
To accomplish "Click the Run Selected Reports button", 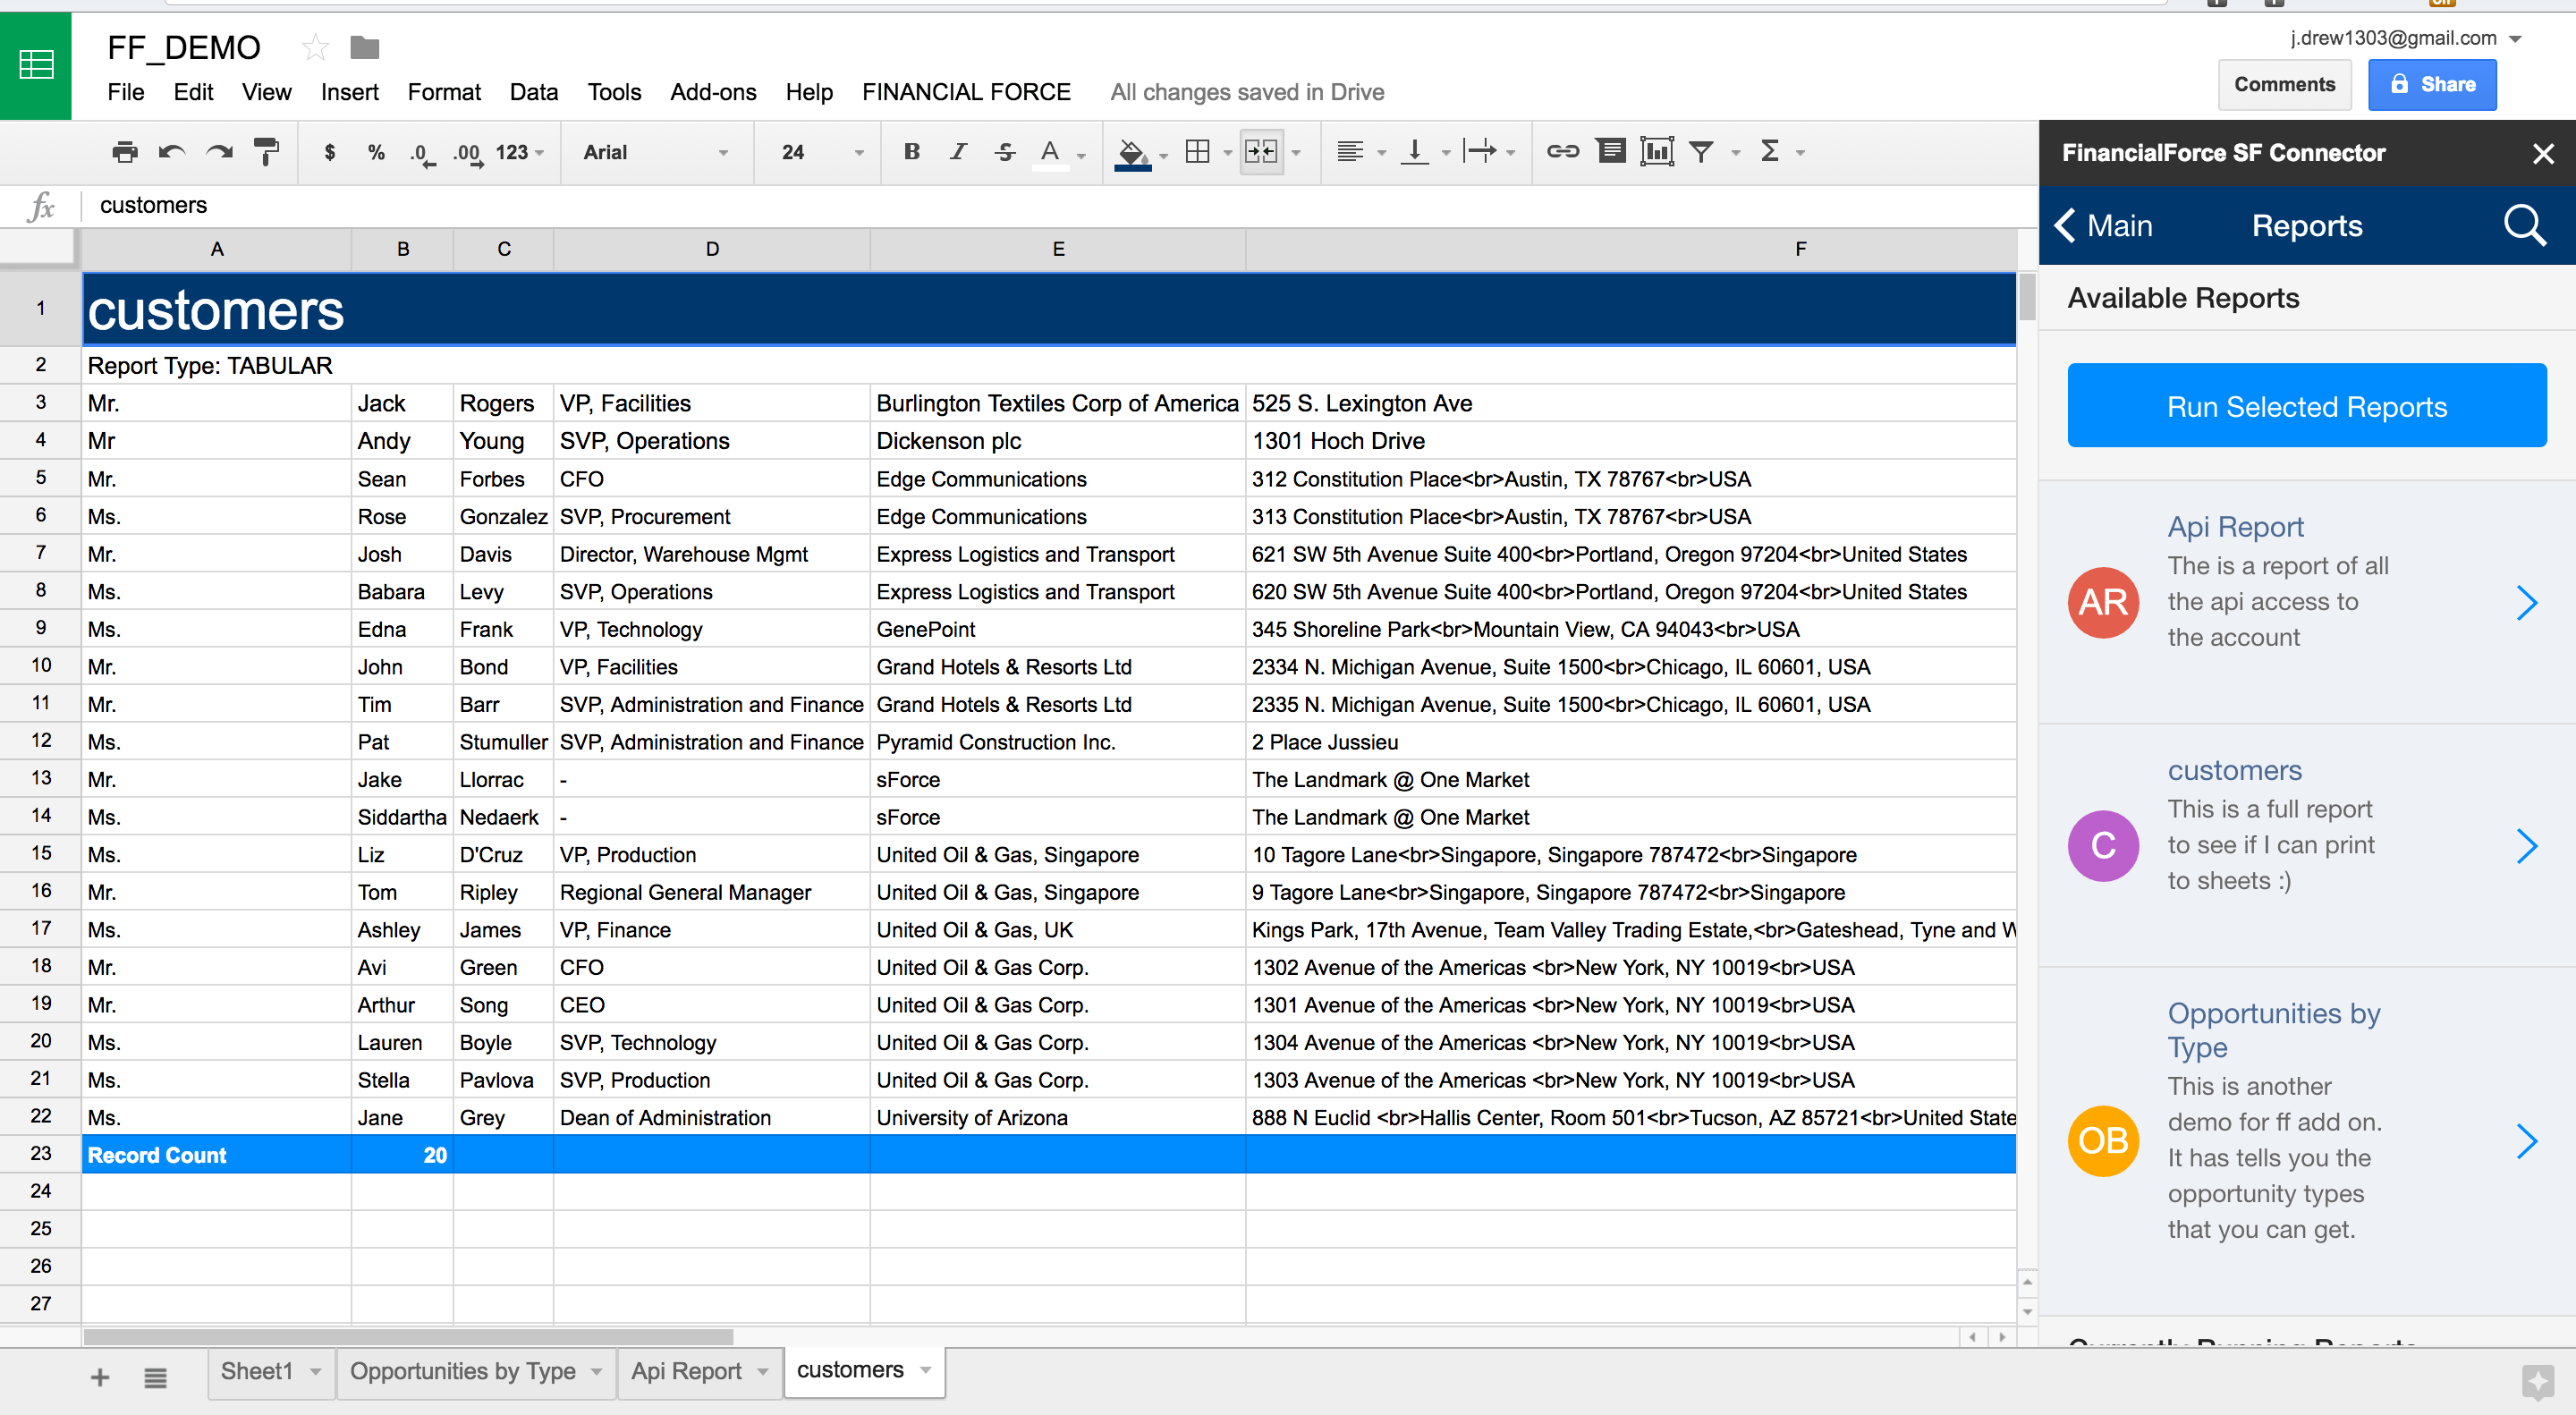I will 2306,406.
